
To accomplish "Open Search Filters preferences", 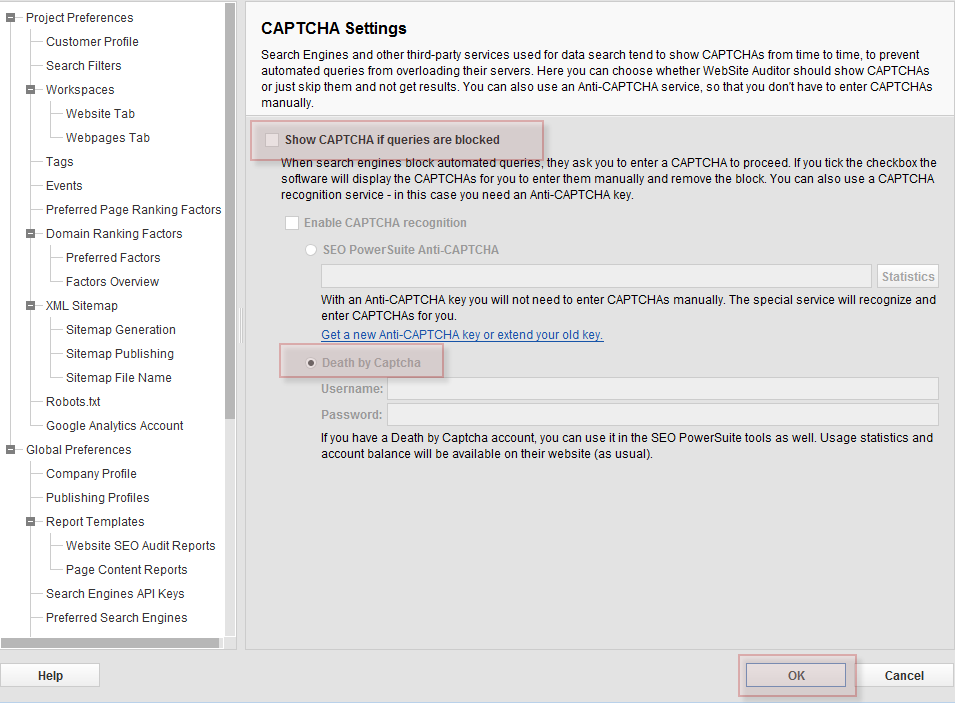I will [x=83, y=65].
